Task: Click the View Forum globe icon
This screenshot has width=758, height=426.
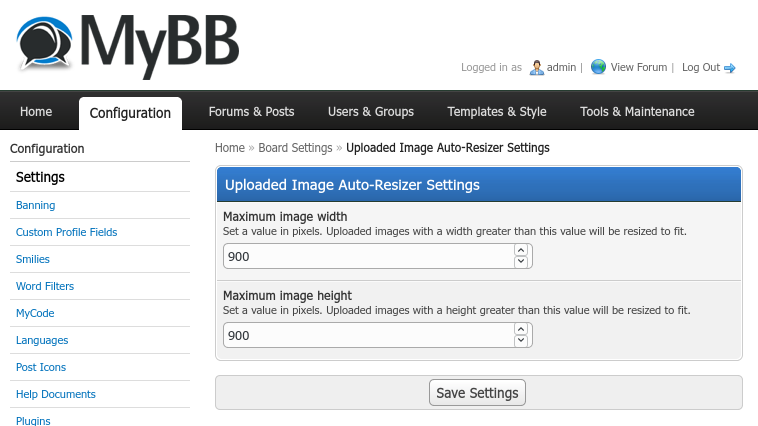Action: click(x=598, y=67)
